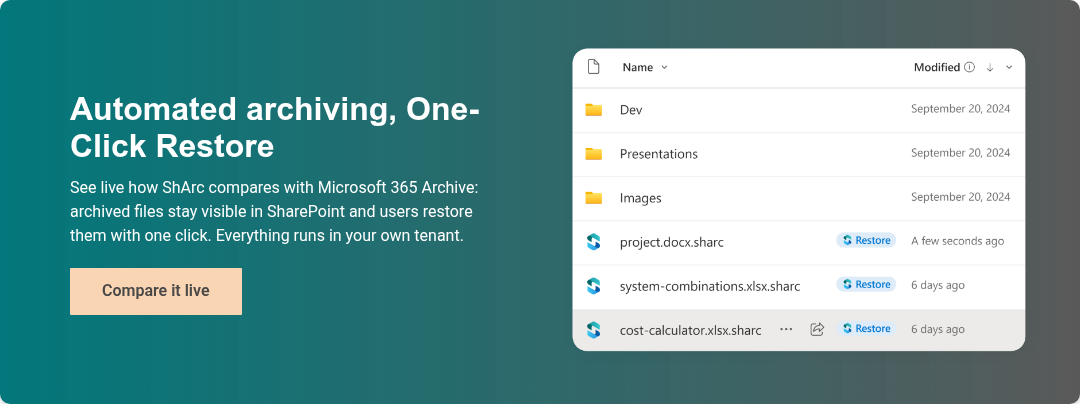Click ShArc icon beside project.docx.sharc

pos(593,242)
